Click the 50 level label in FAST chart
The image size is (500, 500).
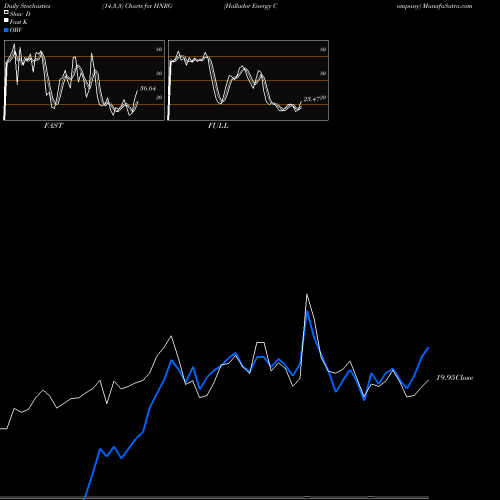coord(159,73)
